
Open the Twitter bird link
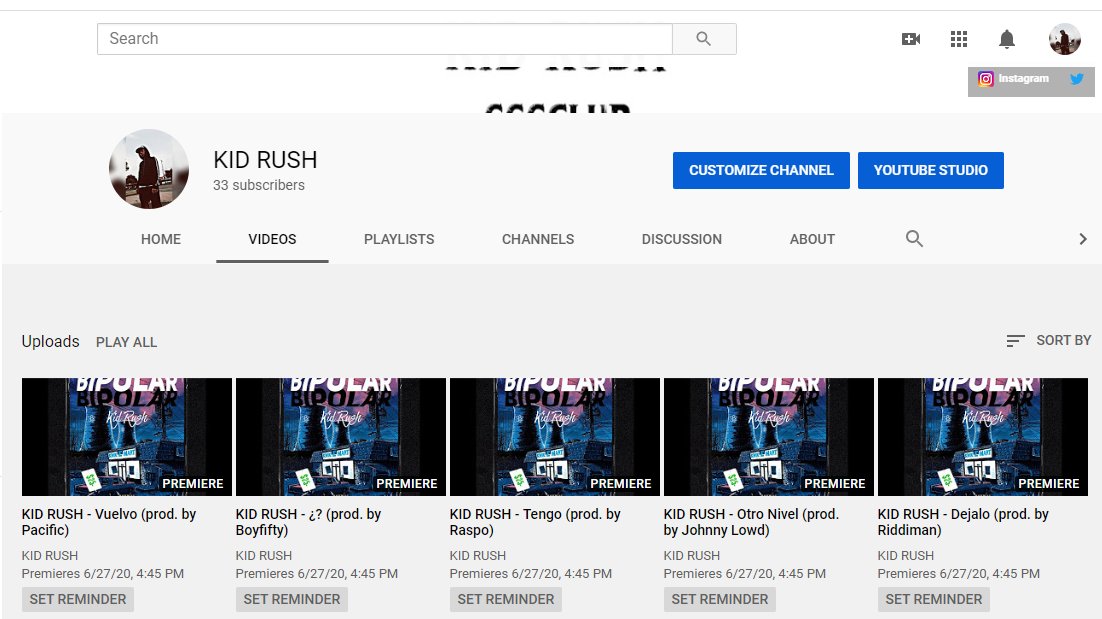point(1076,79)
